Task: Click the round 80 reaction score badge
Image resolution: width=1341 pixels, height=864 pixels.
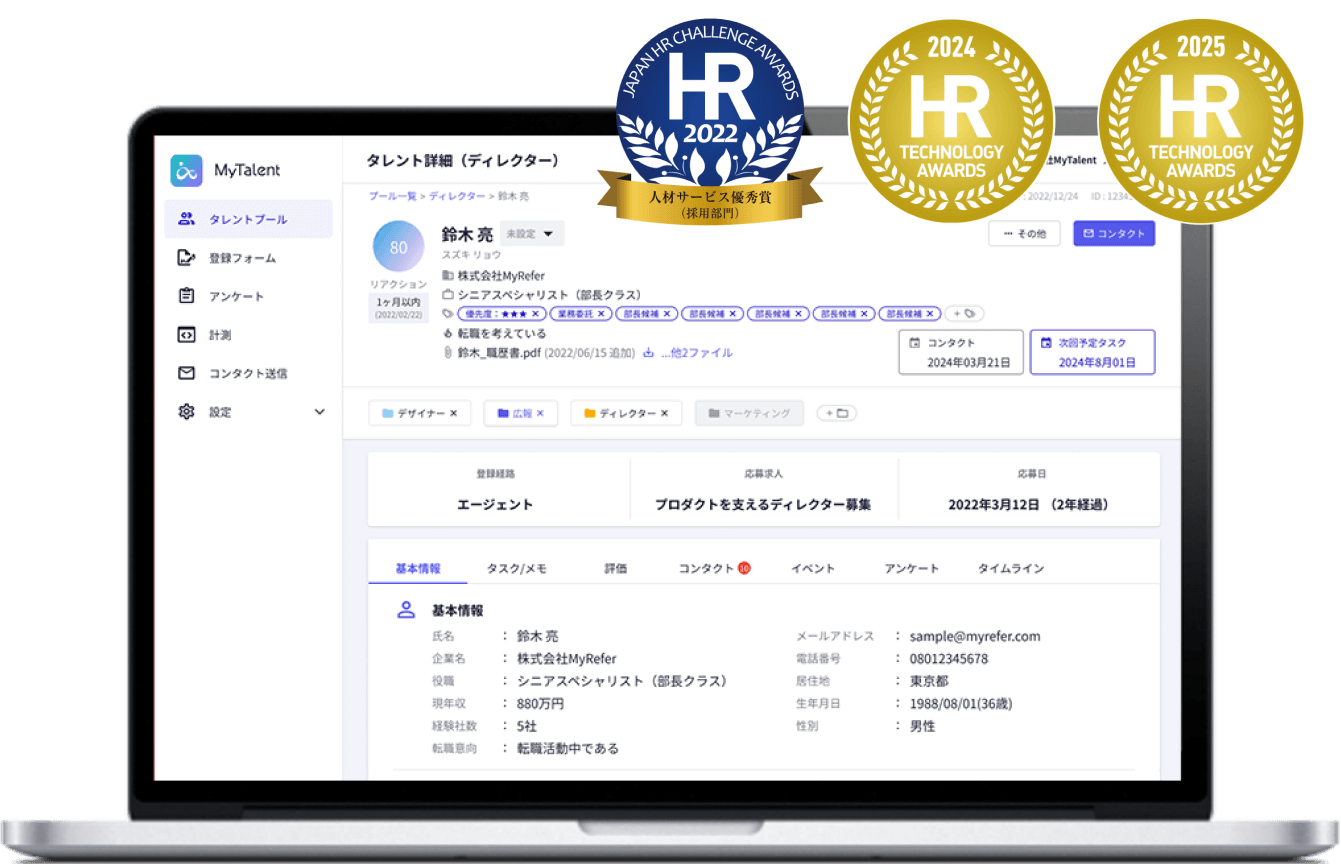Action: (x=398, y=247)
